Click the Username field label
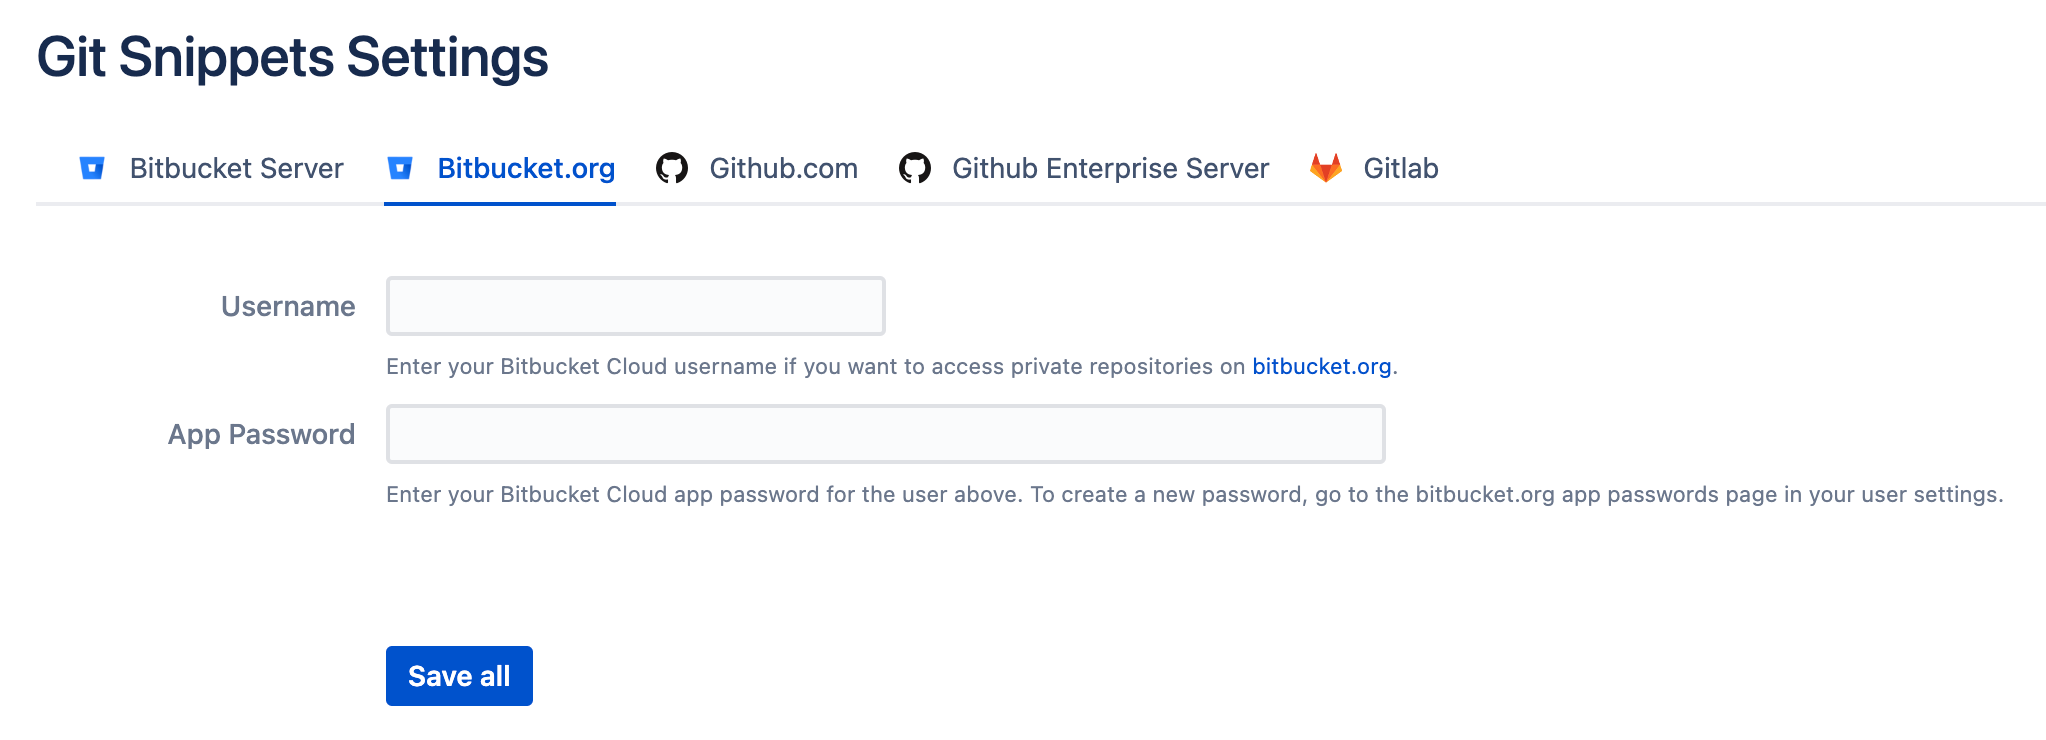2046x740 pixels. pos(288,306)
